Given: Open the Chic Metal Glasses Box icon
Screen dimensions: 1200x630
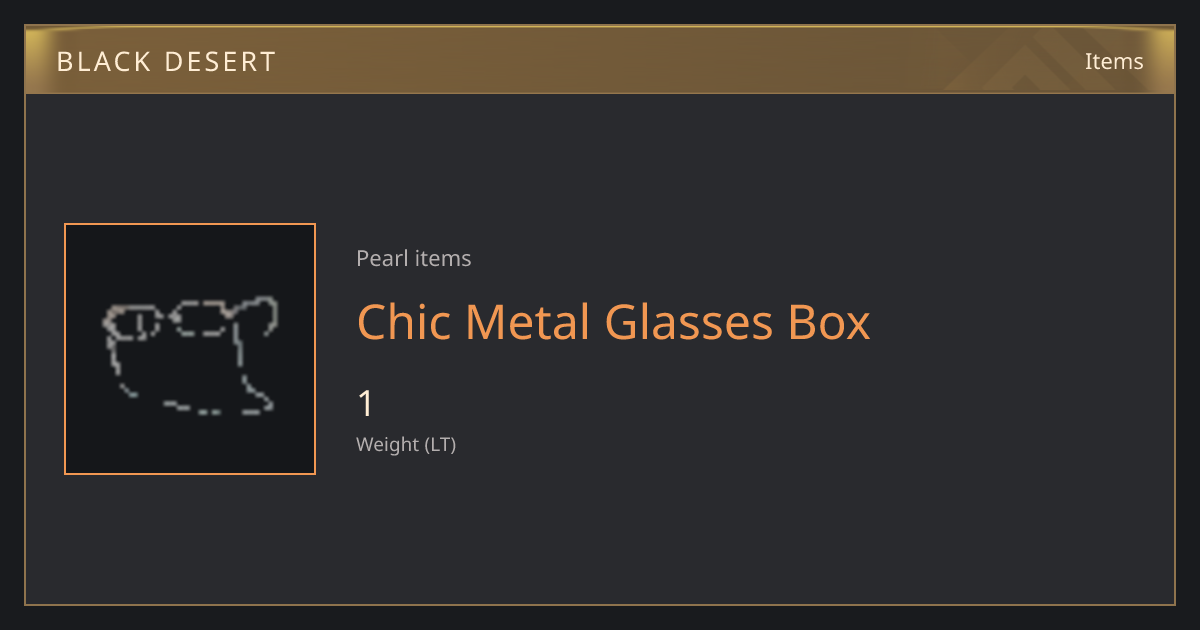Looking at the screenshot, I should tap(190, 349).
